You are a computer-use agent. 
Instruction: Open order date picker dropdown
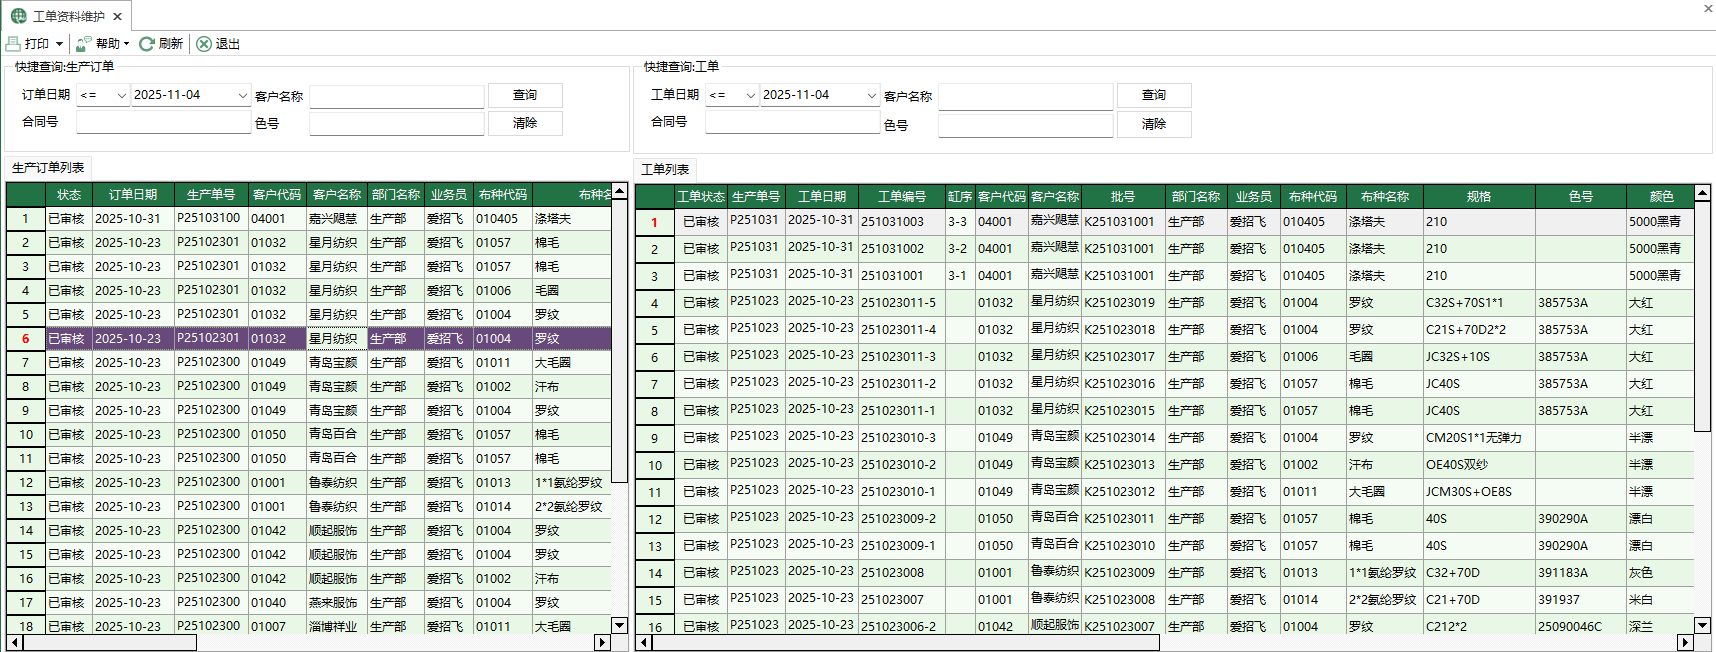pos(242,96)
